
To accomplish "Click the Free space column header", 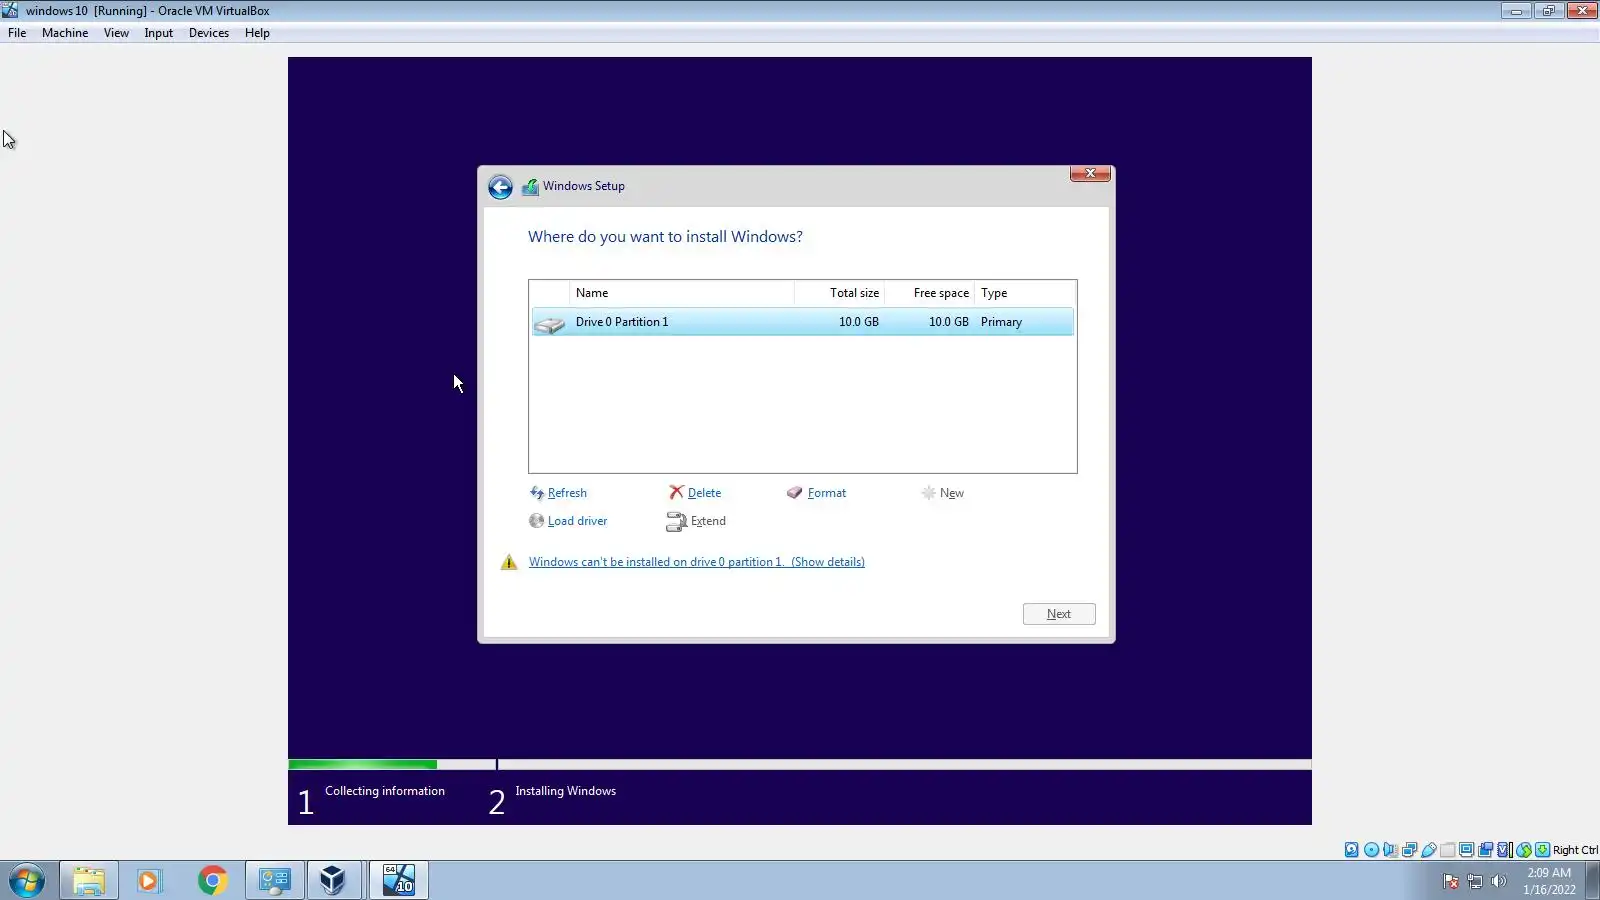I will (x=929, y=293).
